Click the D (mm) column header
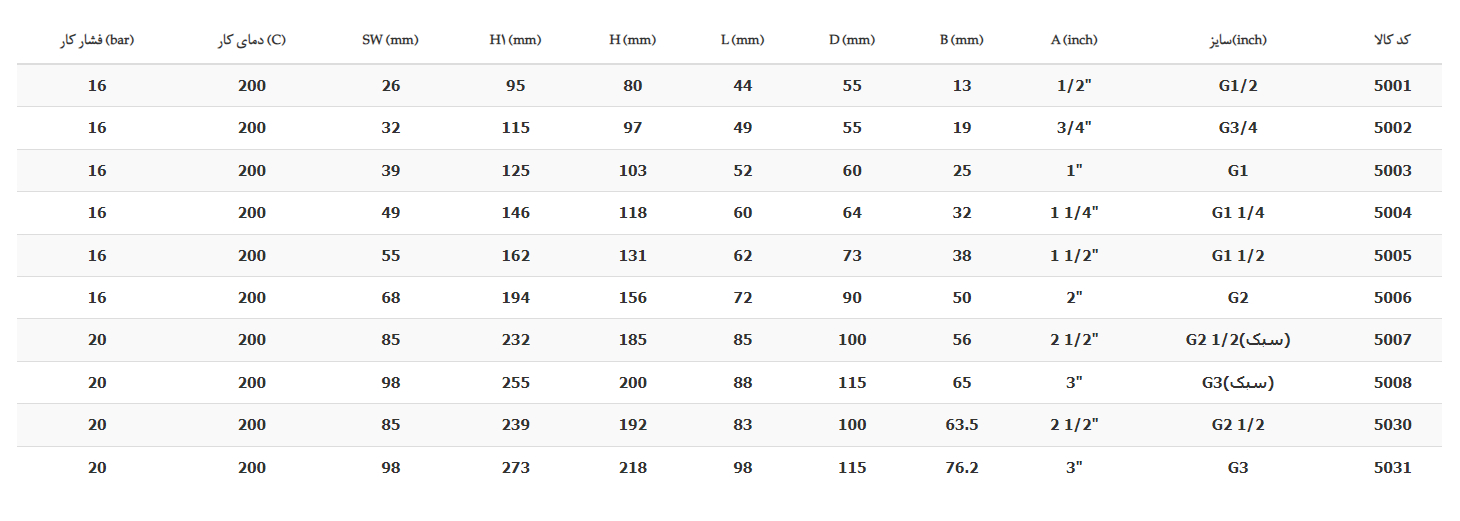This screenshot has width=1460, height=521. (852, 40)
